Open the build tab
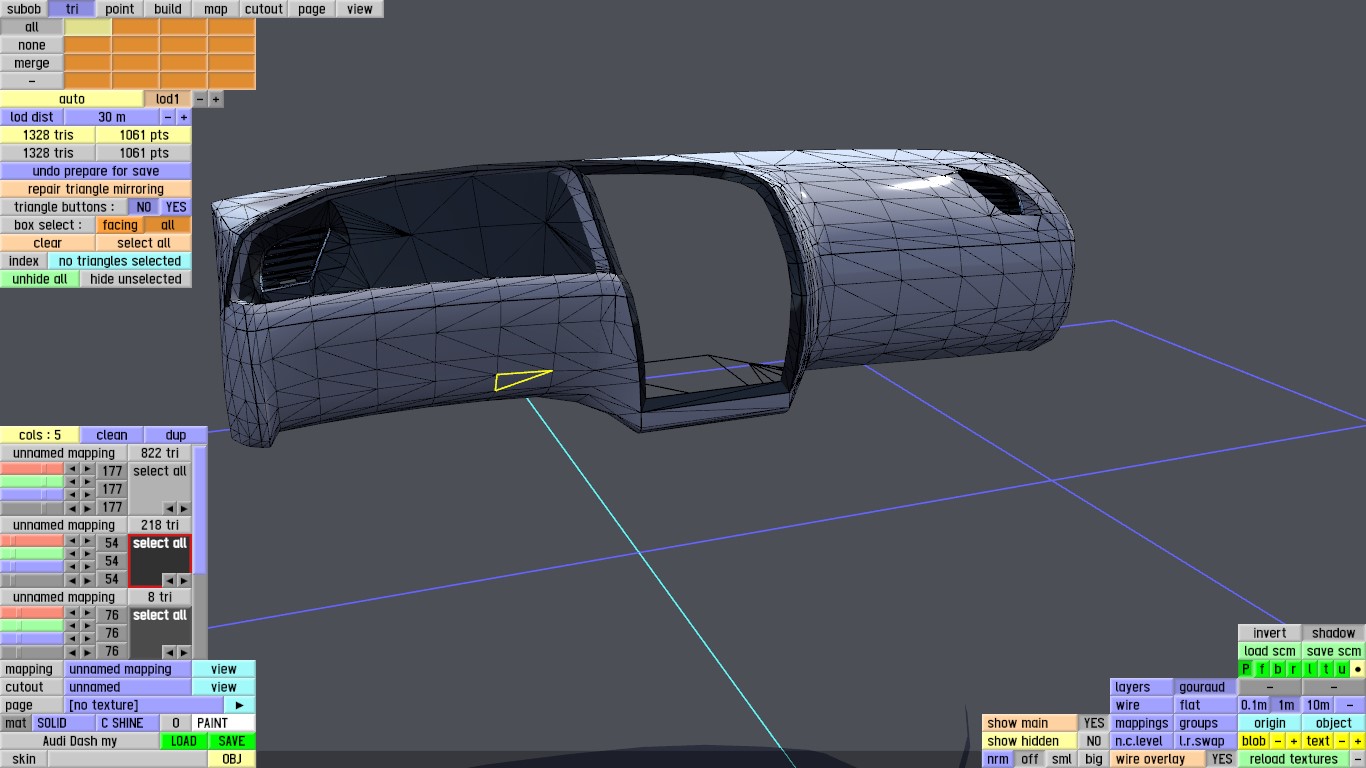 168,9
